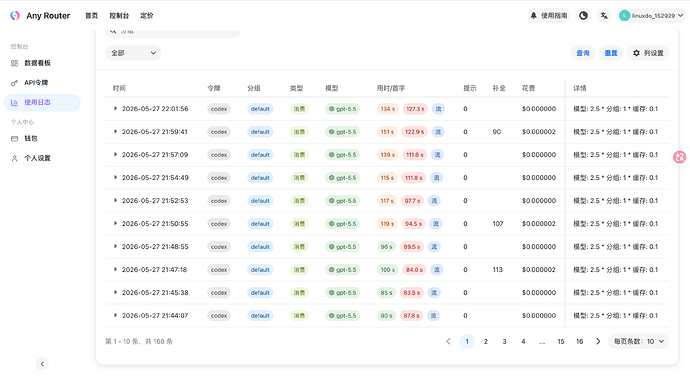Click the 查询 query button
This screenshot has width=690, height=376.
pos(583,53)
